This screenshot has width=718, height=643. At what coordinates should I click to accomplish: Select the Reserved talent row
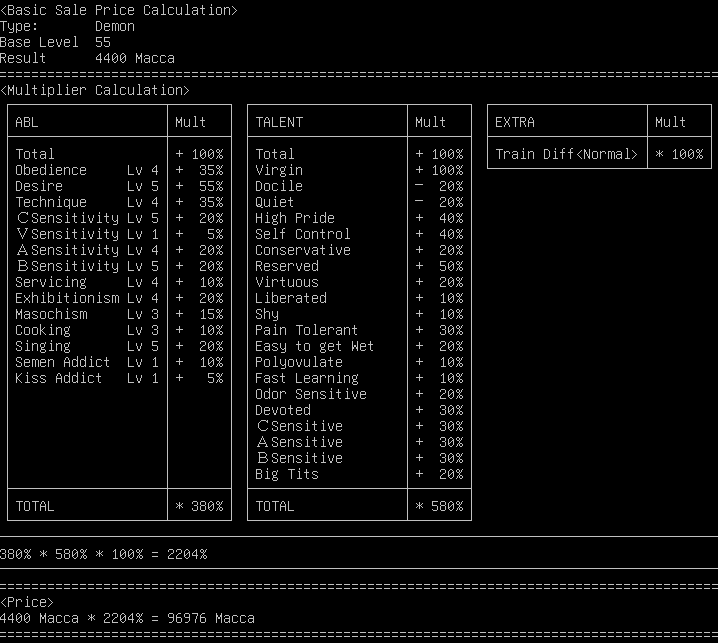[x=359, y=266]
